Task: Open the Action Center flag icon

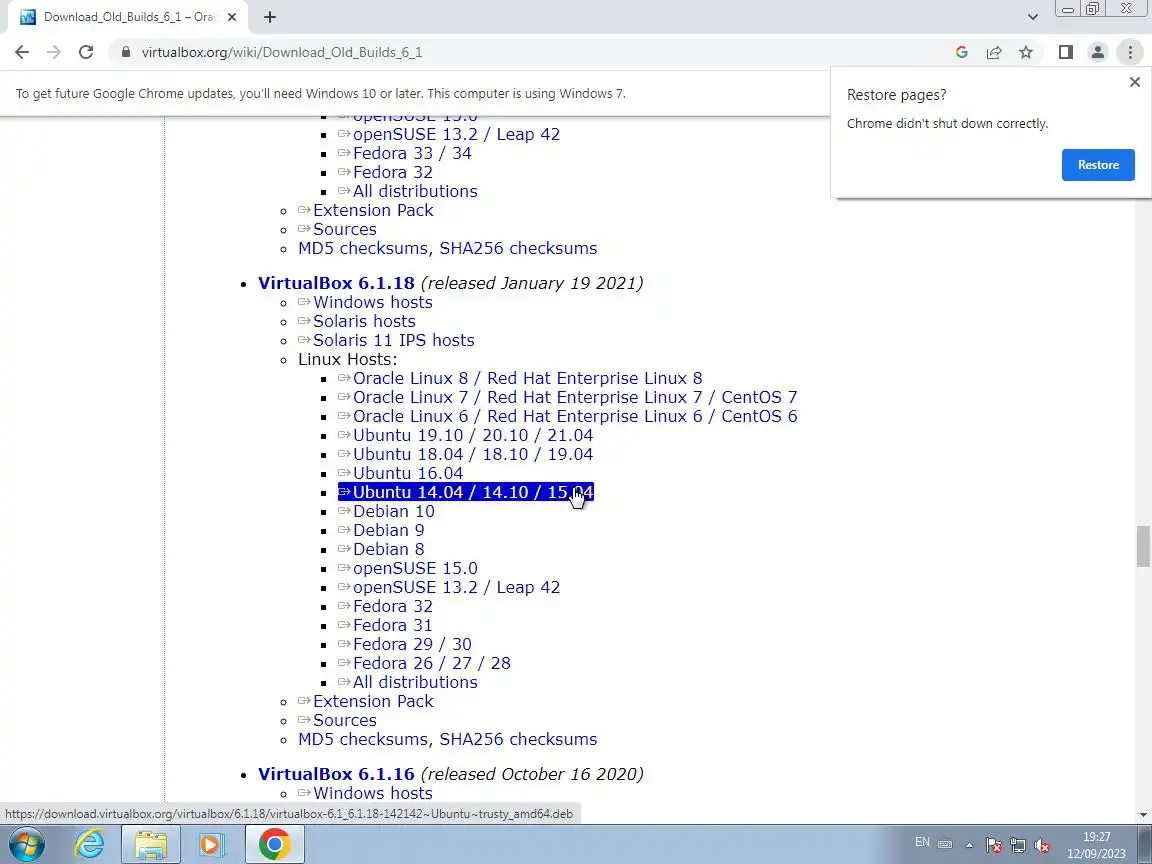Action: point(993,845)
